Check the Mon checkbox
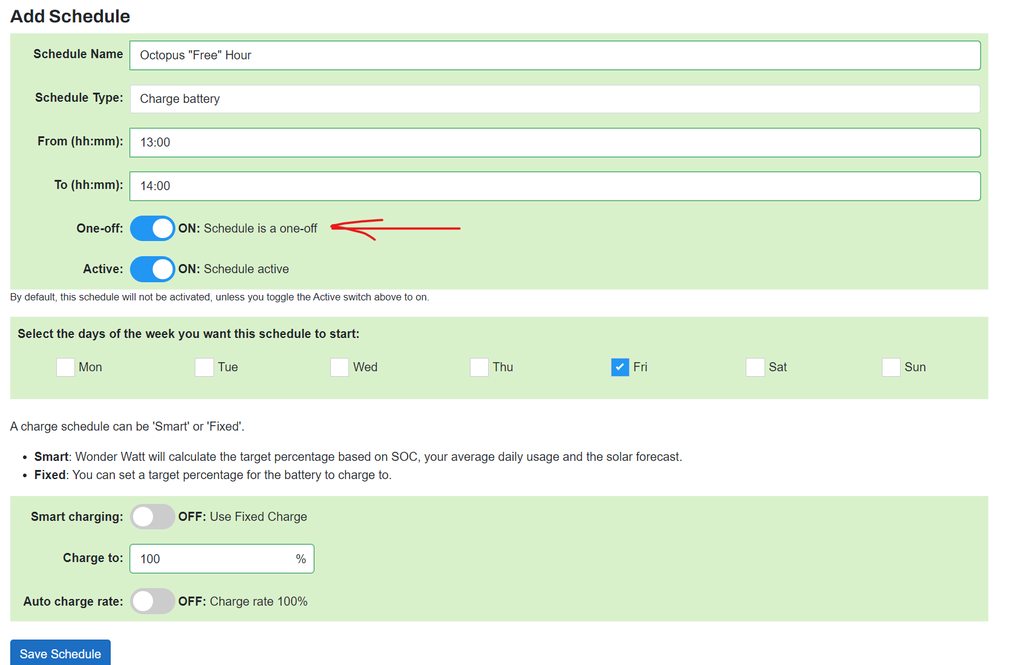The height and width of the screenshot is (665, 1024). 66,367
